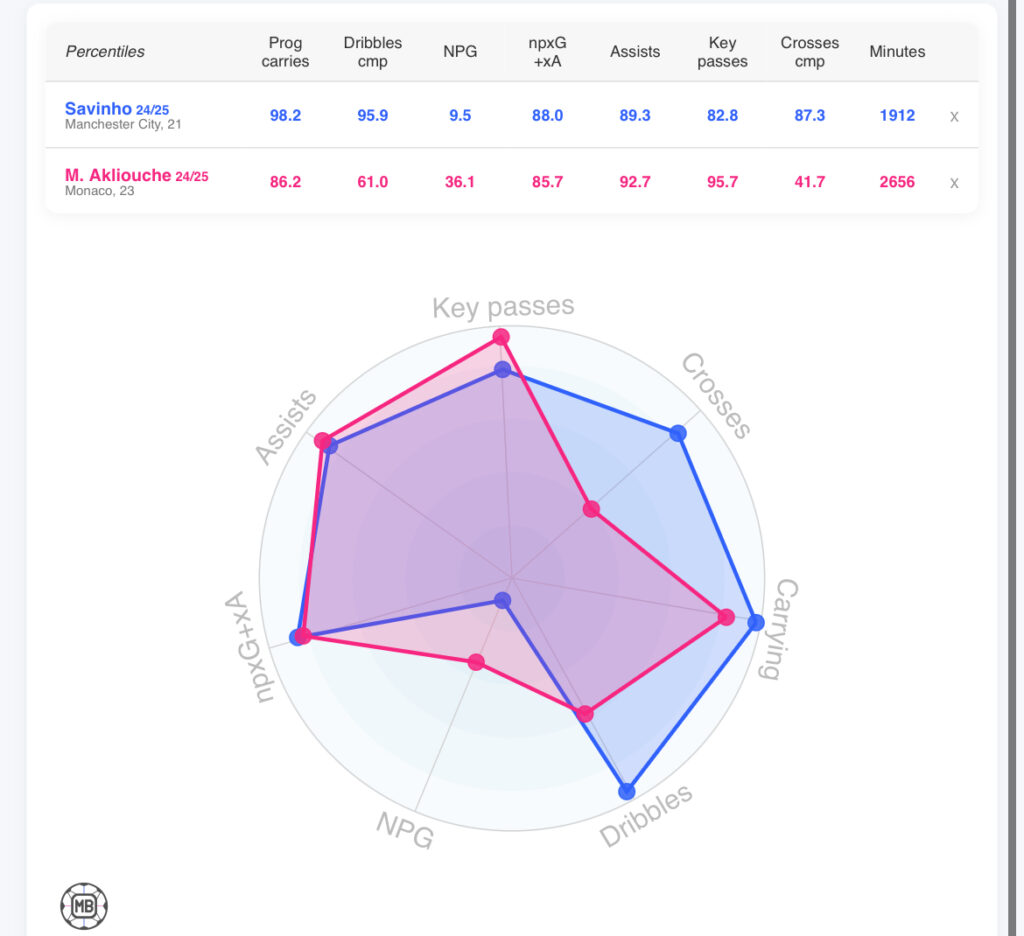Click Akliouche's pink Key passes radar point
This screenshot has width=1024, height=936.
click(501, 338)
